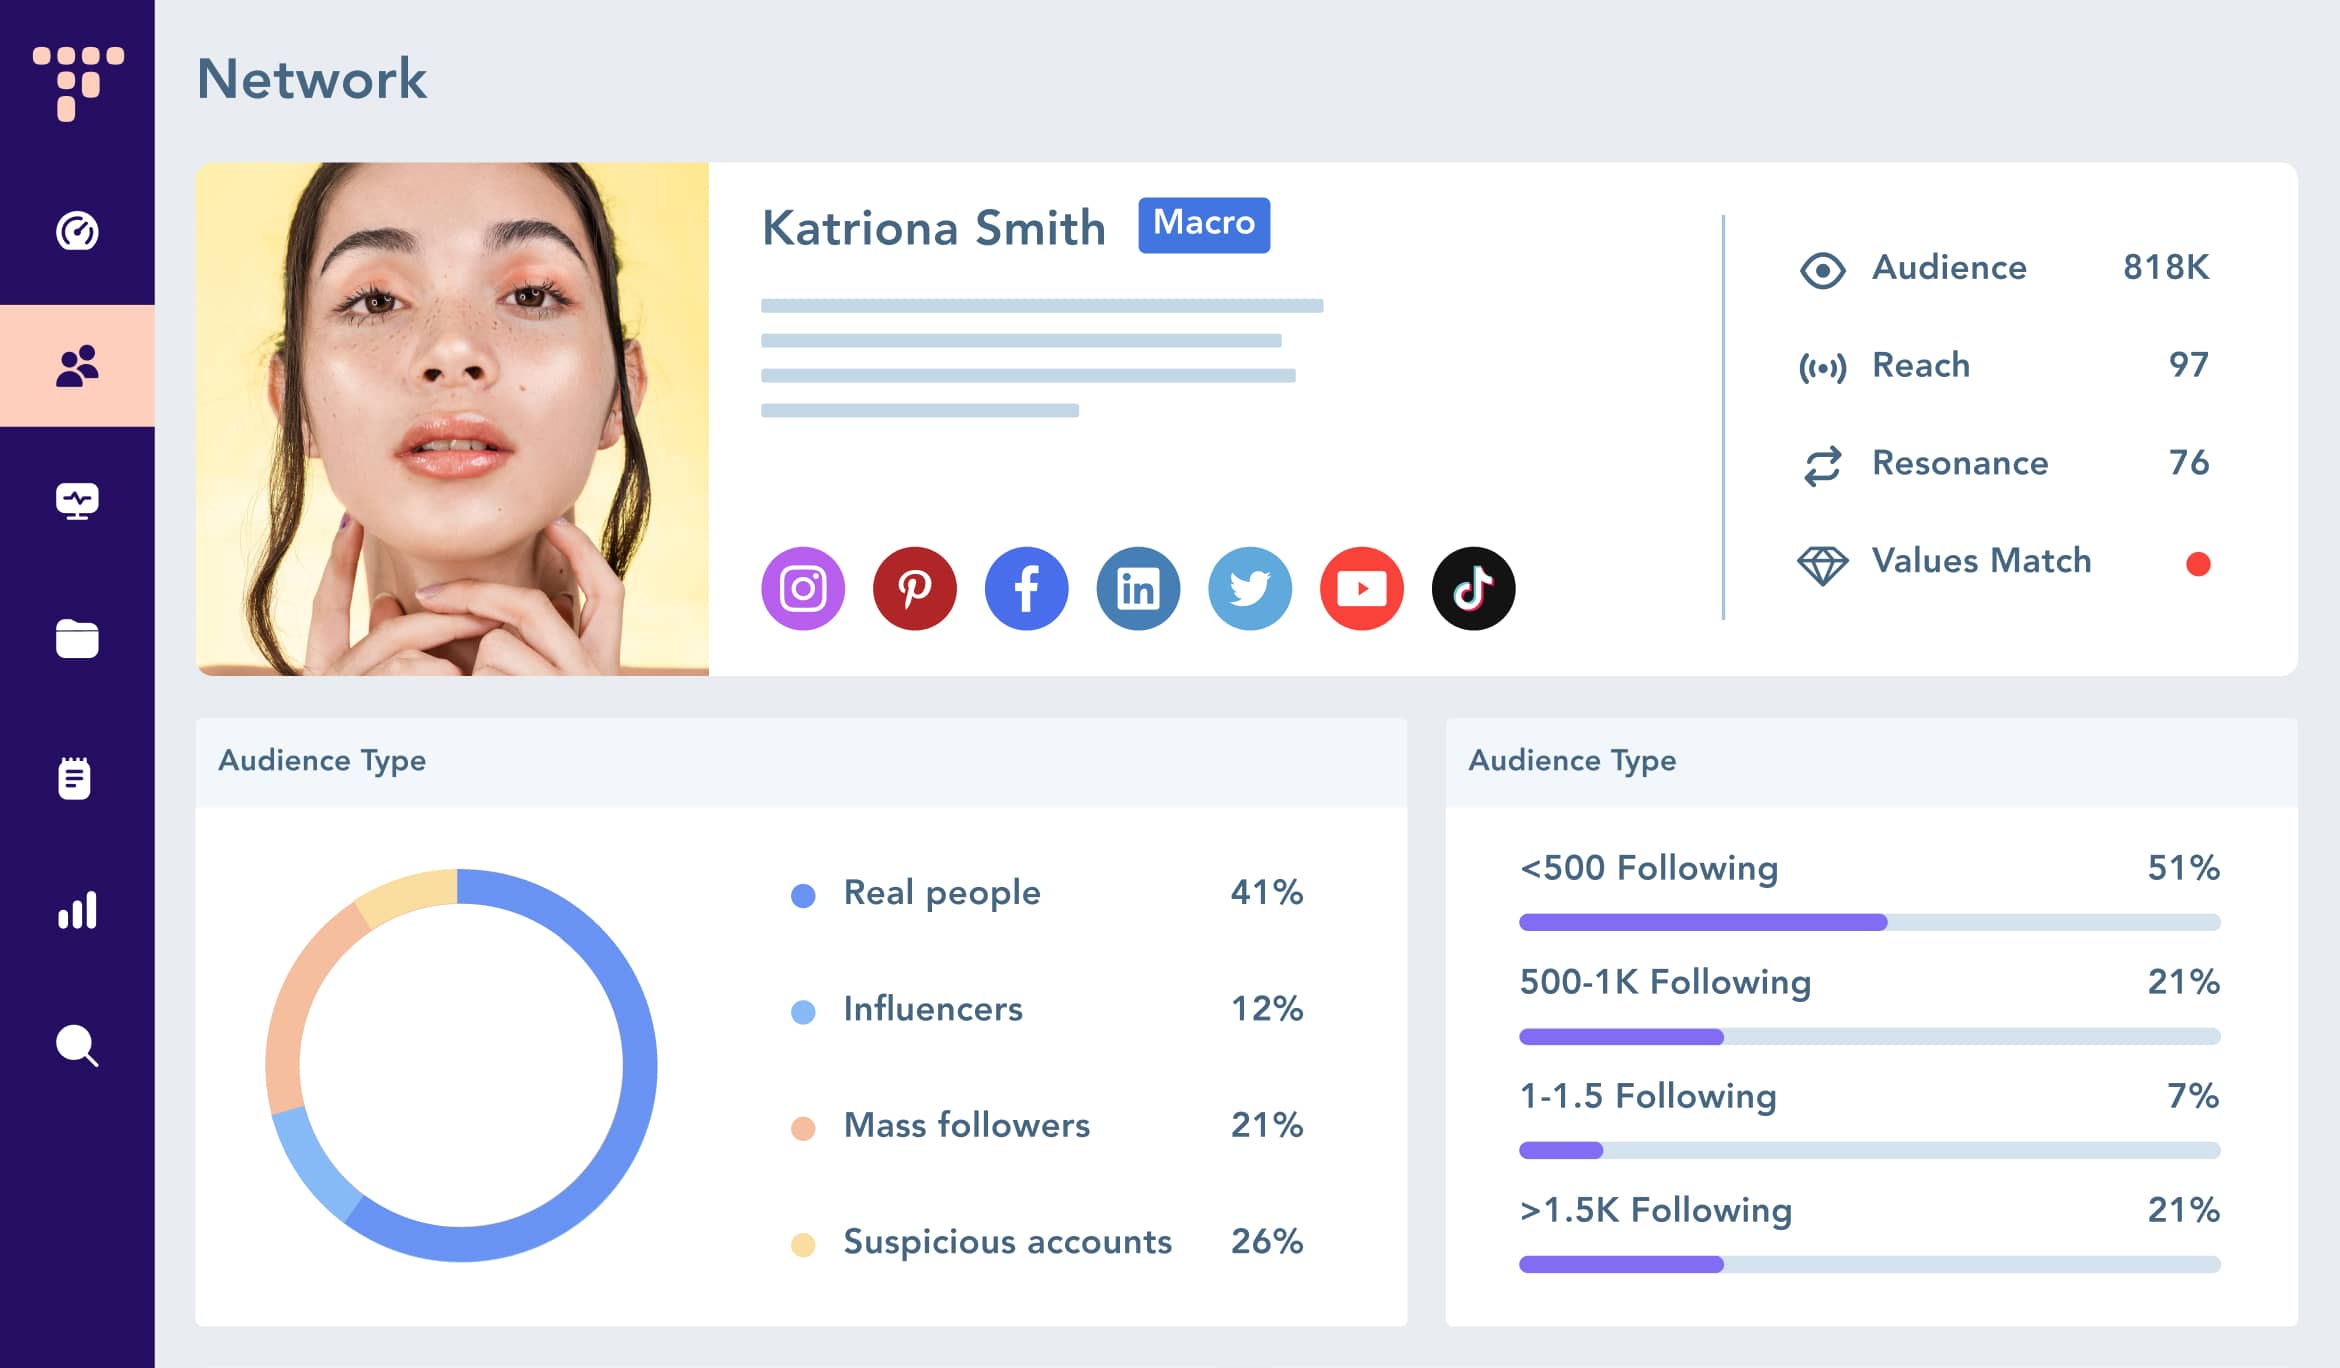Open Katriona's YouTube profile icon
The image size is (2340, 1368).
pyautogui.click(x=1362, y=588)
